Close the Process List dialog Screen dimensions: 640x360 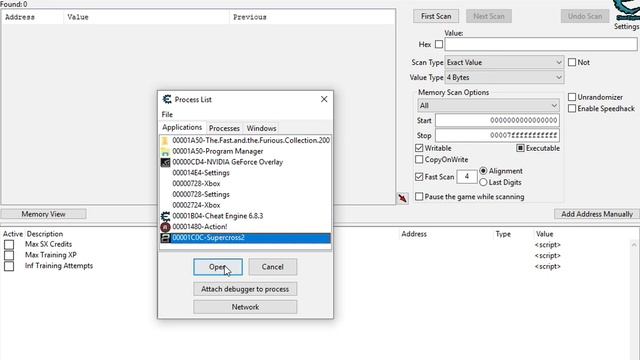tap(324, 99)
